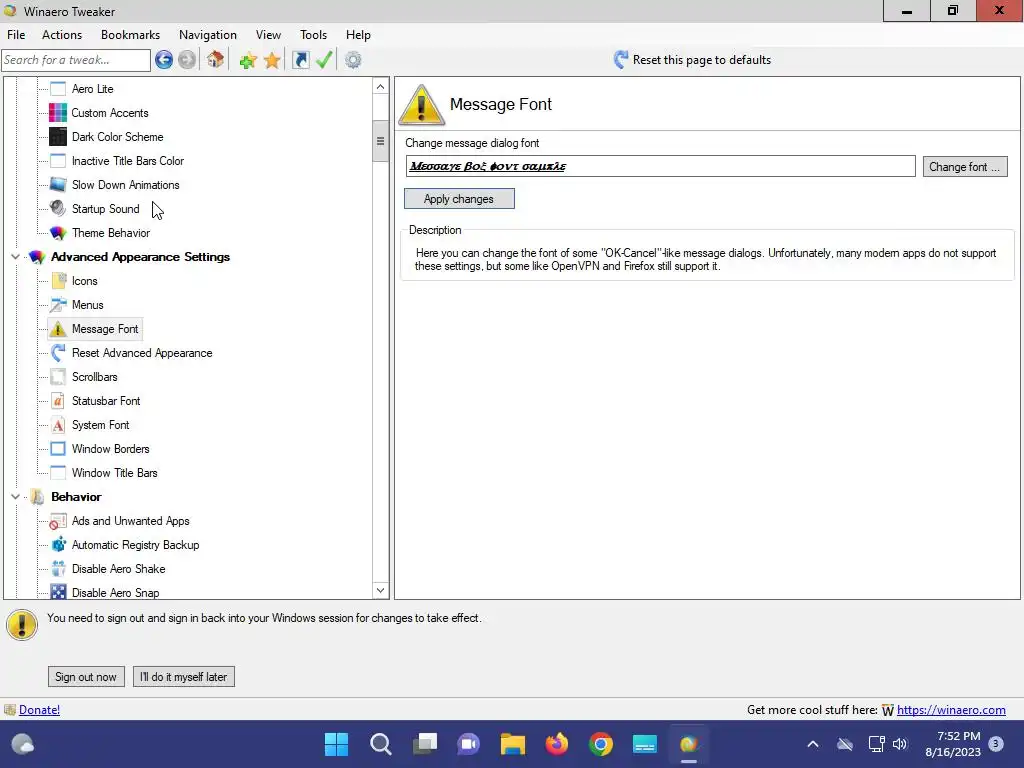The image size is (1024, 768).
Task: Click Apply changes button
Action: point(459,199)
